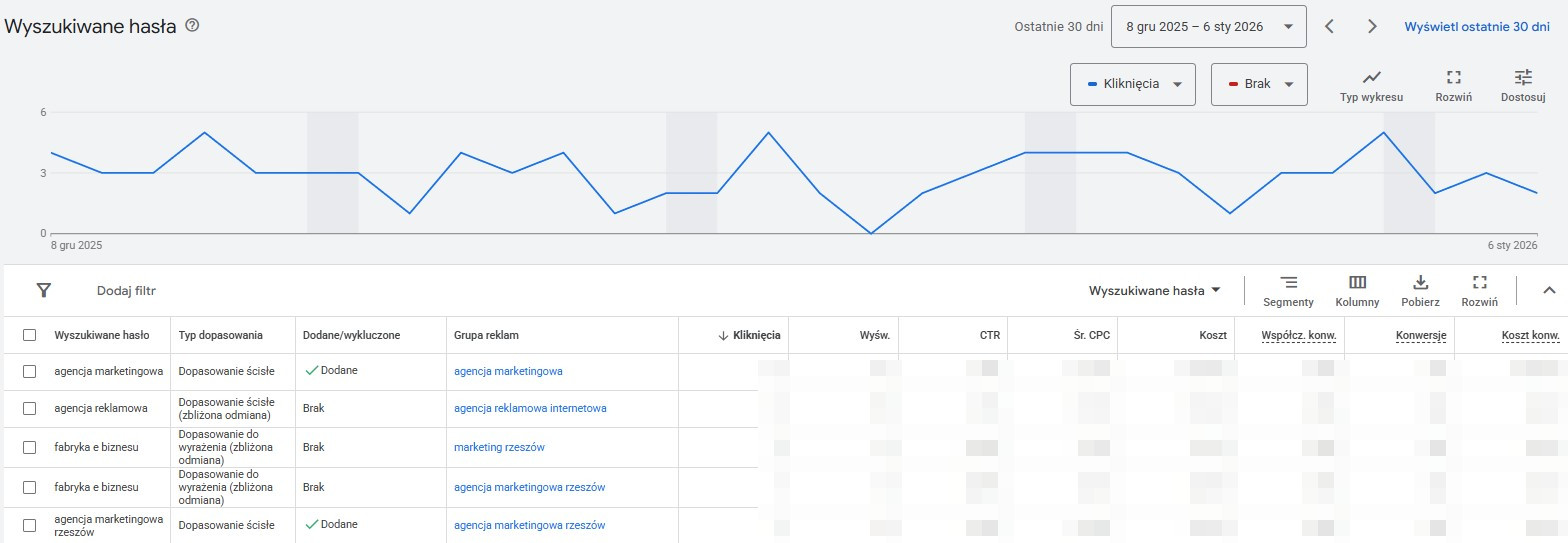Open the Typ wykresu chart type icon
Screen dimensions: 1568x543
pos(1371,78)
